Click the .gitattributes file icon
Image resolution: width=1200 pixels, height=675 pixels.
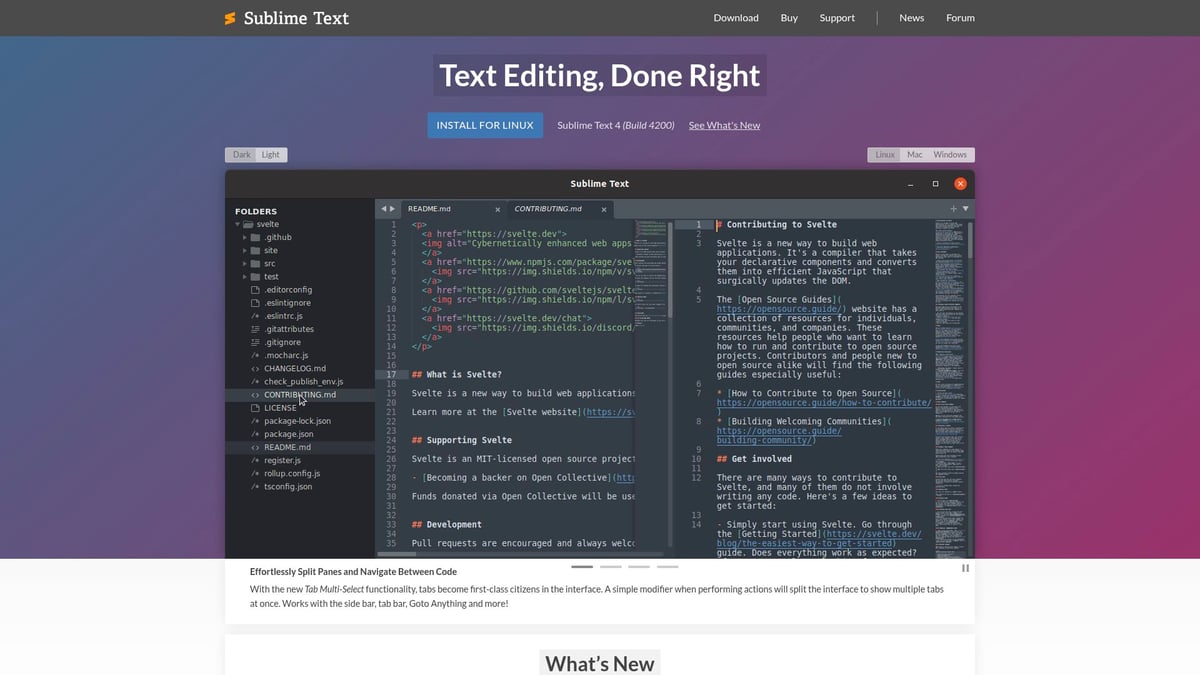coord(256,329)
